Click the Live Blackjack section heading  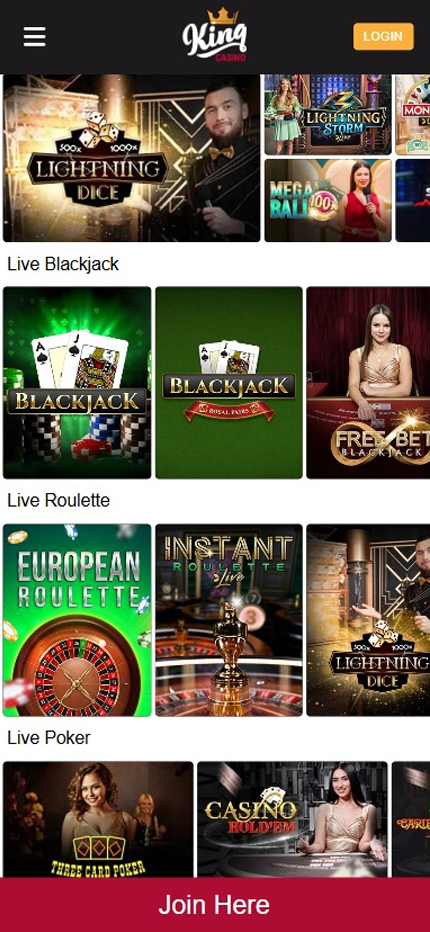(x=63, y=264)
